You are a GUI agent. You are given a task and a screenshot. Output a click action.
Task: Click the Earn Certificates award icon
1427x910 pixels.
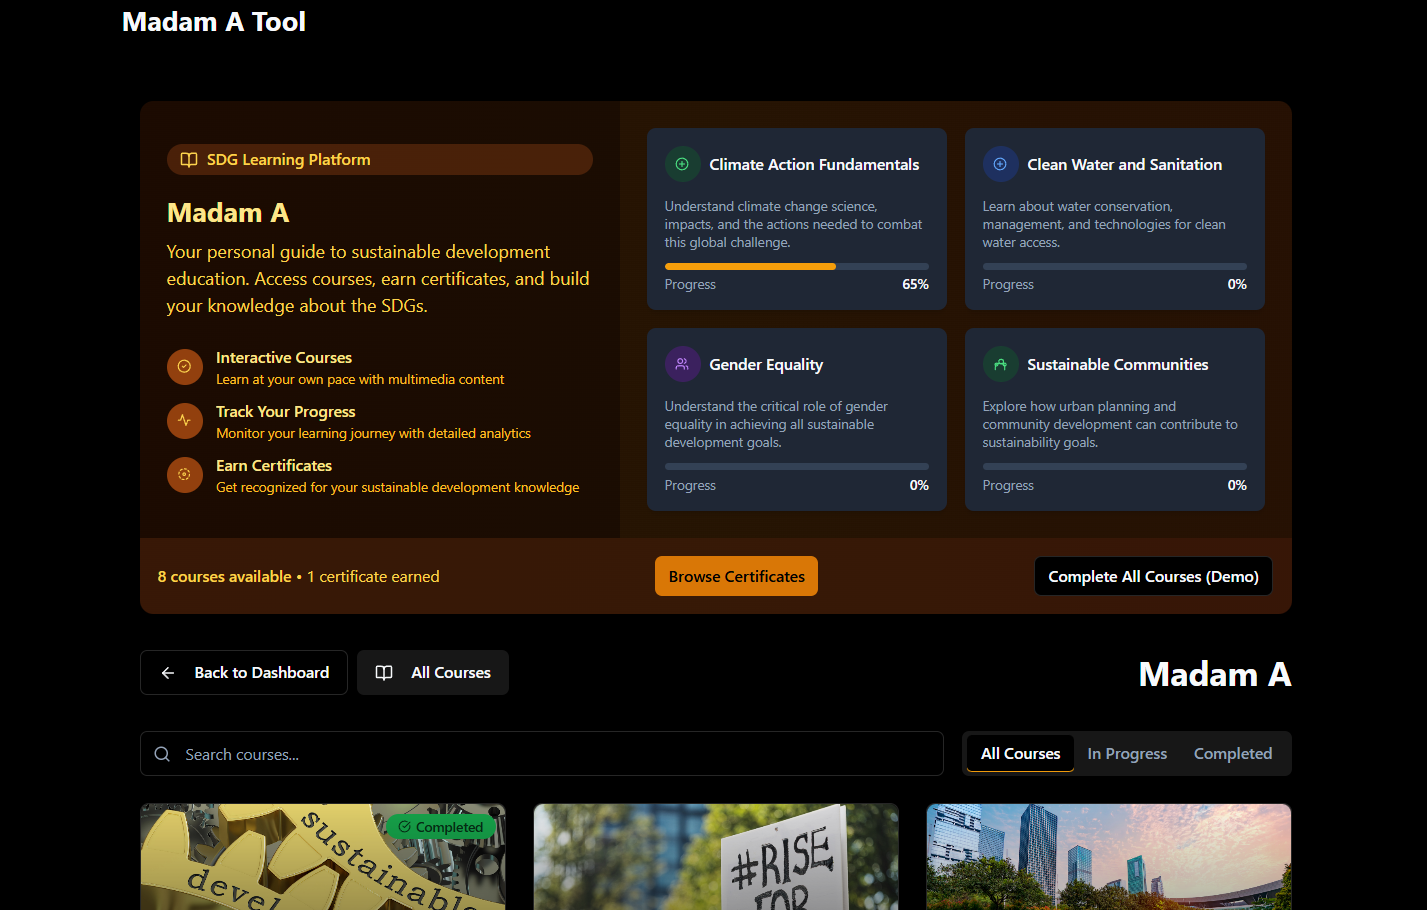click(x=184, y=475)
